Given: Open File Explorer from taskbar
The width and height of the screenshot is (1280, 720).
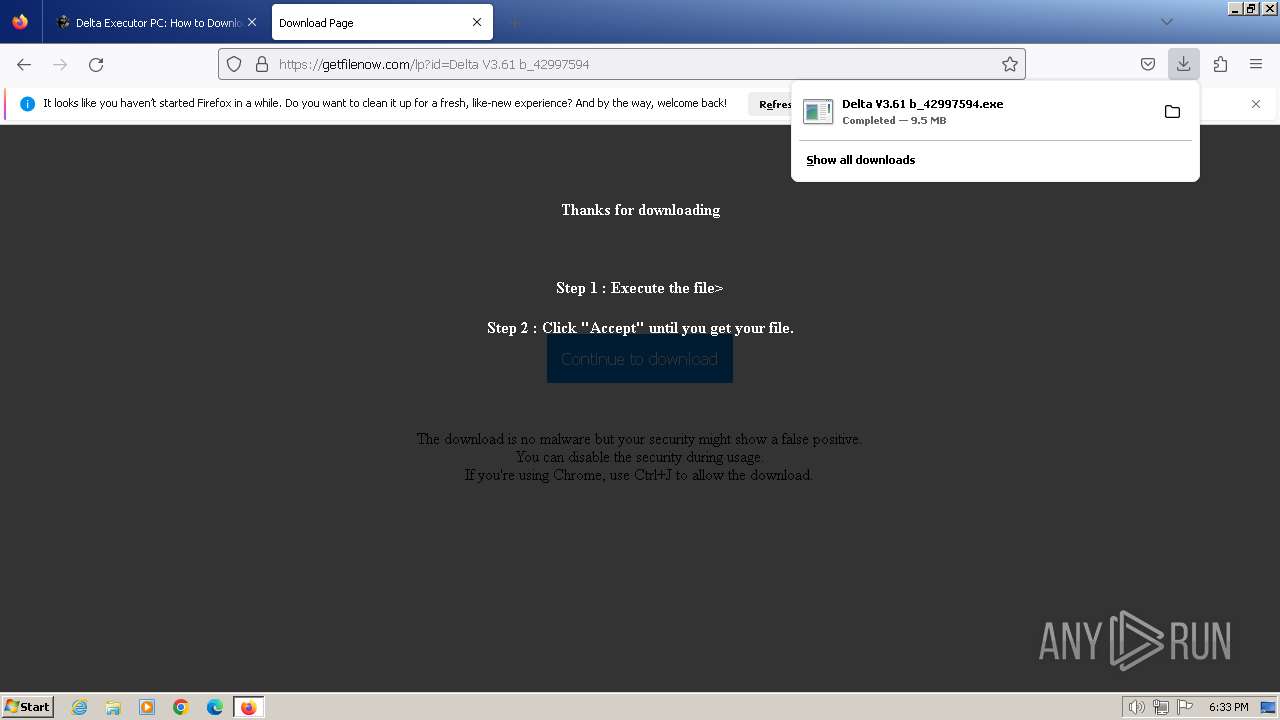Looking at the screenshot, I should pyautogui.click(x=113, y=707).
